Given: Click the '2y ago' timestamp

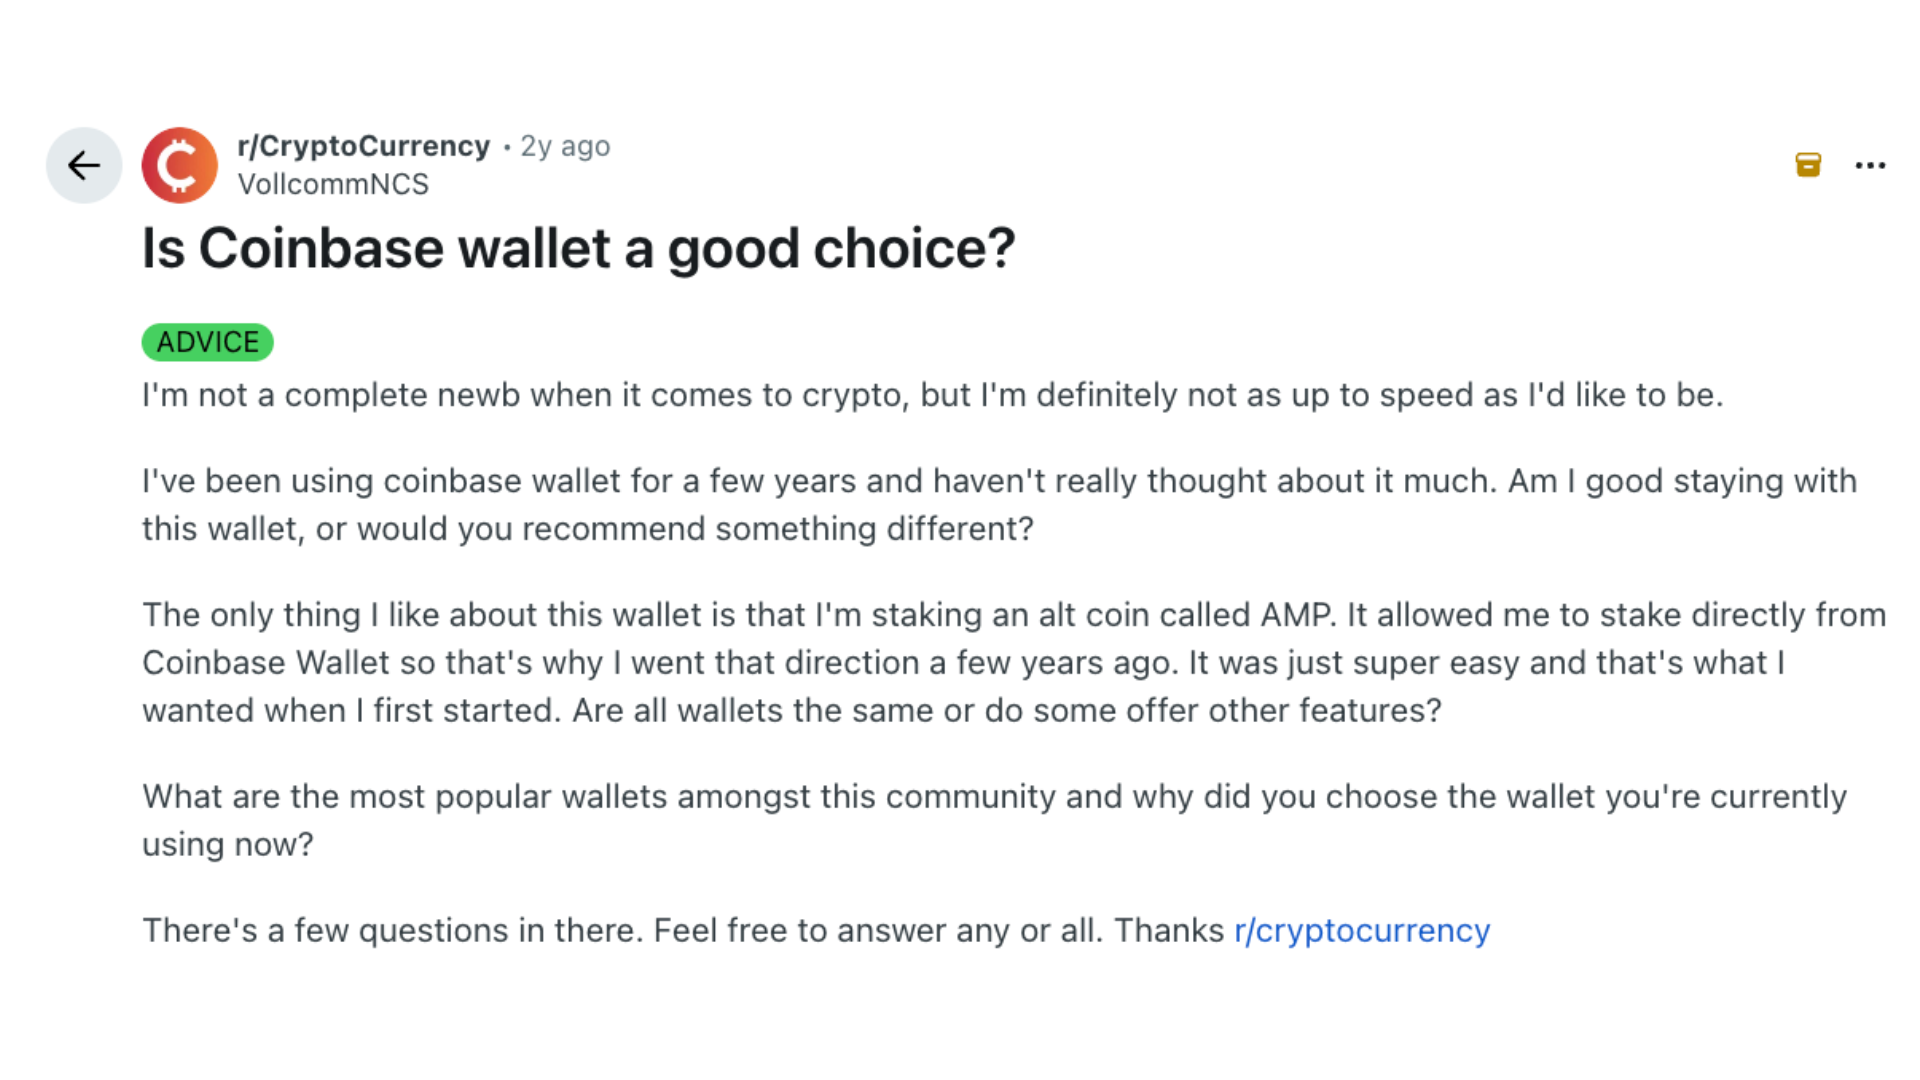Looking at the screenshot, I should (x=564, y=146).
